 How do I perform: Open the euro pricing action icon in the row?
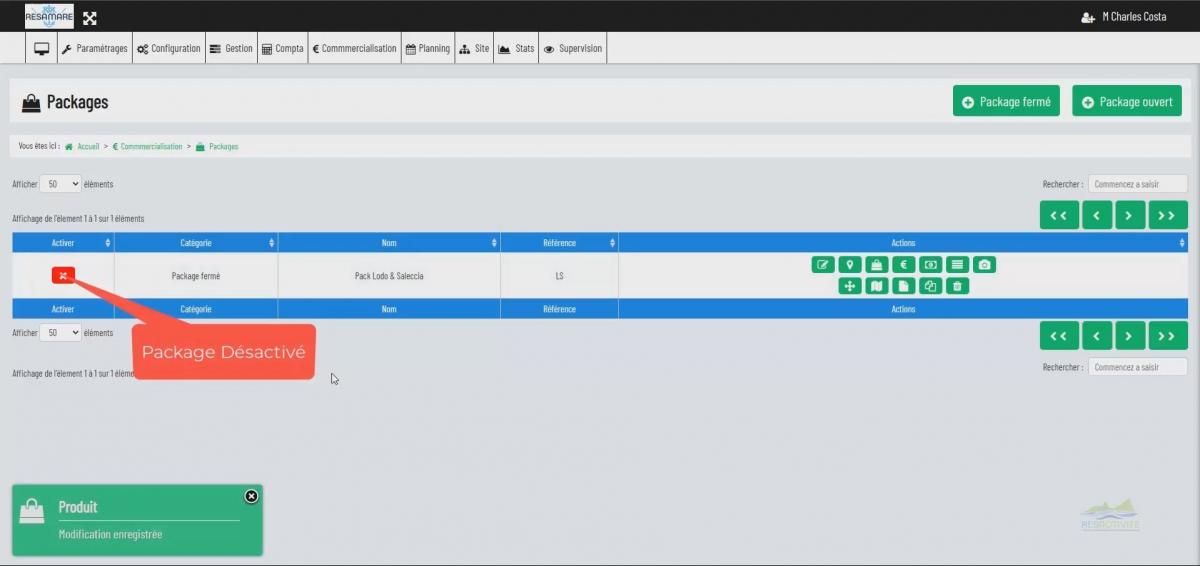click(x=903, y=265)
